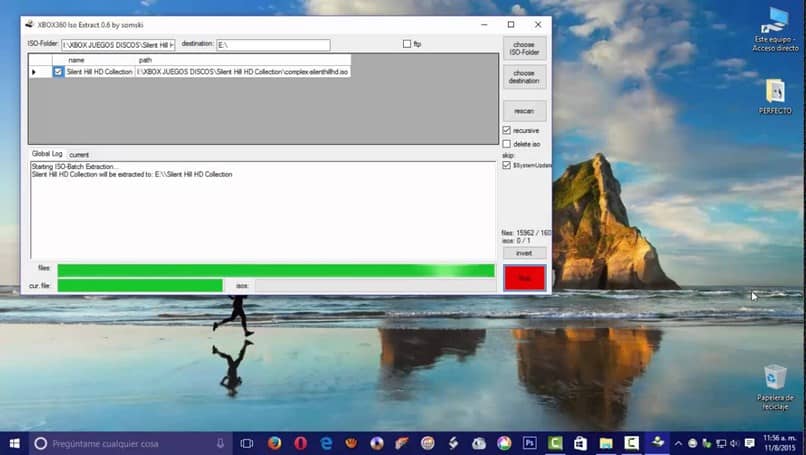Click the XBOX360 Iso Extract title bar icon
Image resolution: width=806 pixels, height=455 pixels.
pyautogui.click(x=29, y=24)
